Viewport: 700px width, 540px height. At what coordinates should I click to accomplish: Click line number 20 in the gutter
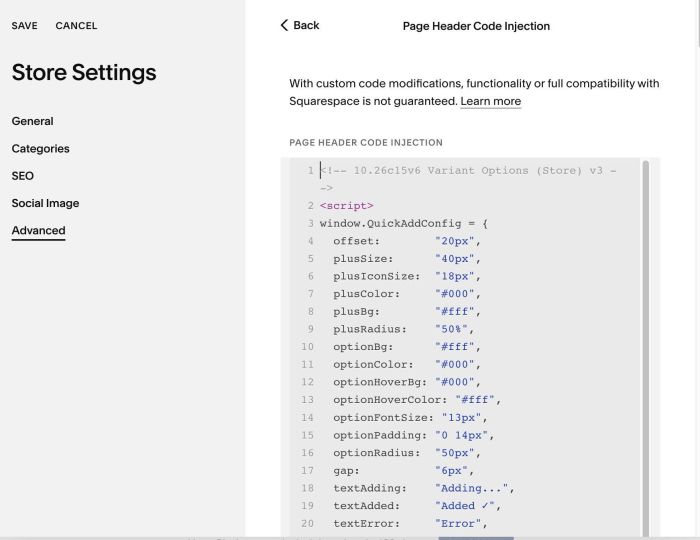click(307, 523)
